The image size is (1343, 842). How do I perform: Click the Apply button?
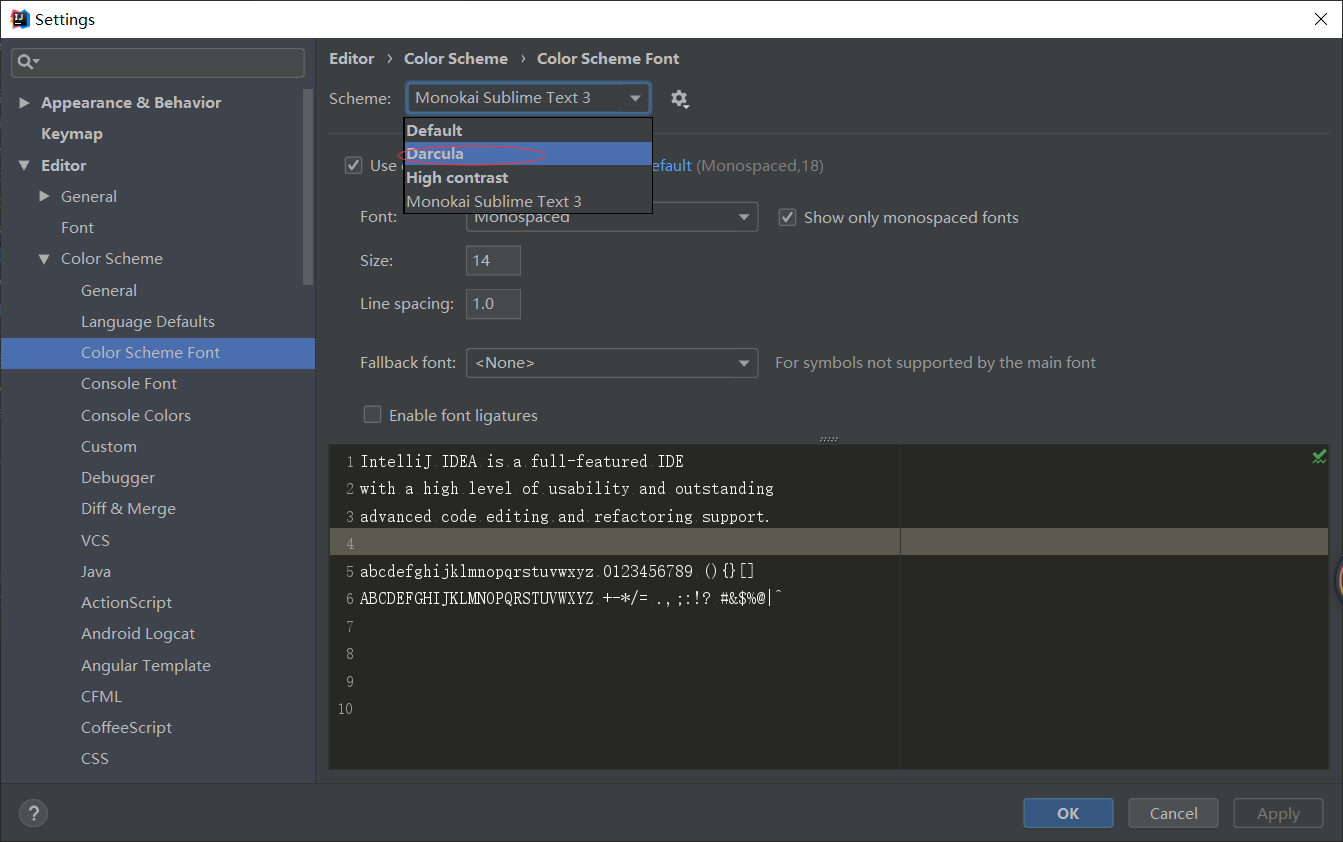(1278, 813)
